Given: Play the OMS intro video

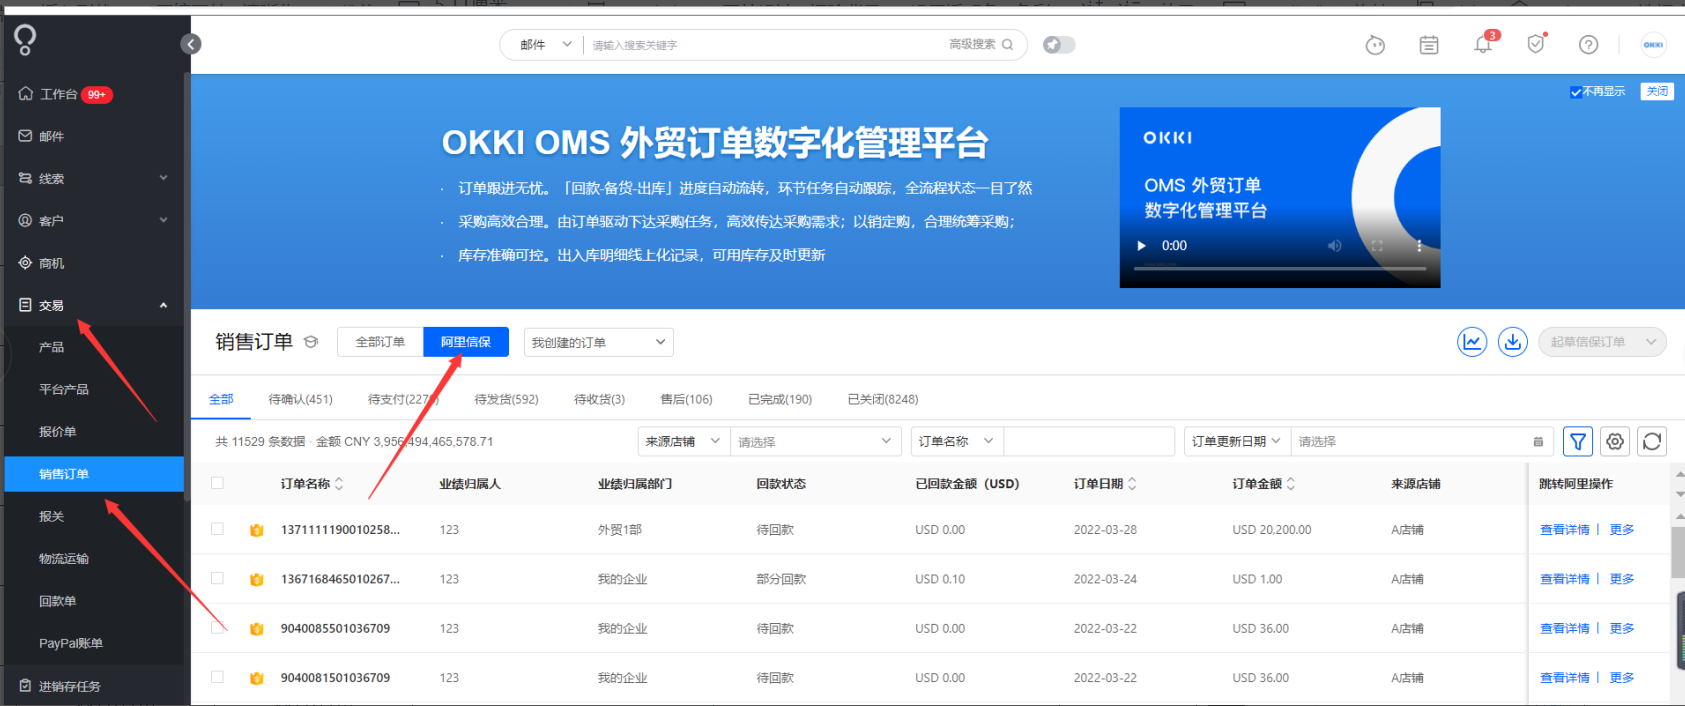Looking at the screenshot, I should pos(1141,246).
